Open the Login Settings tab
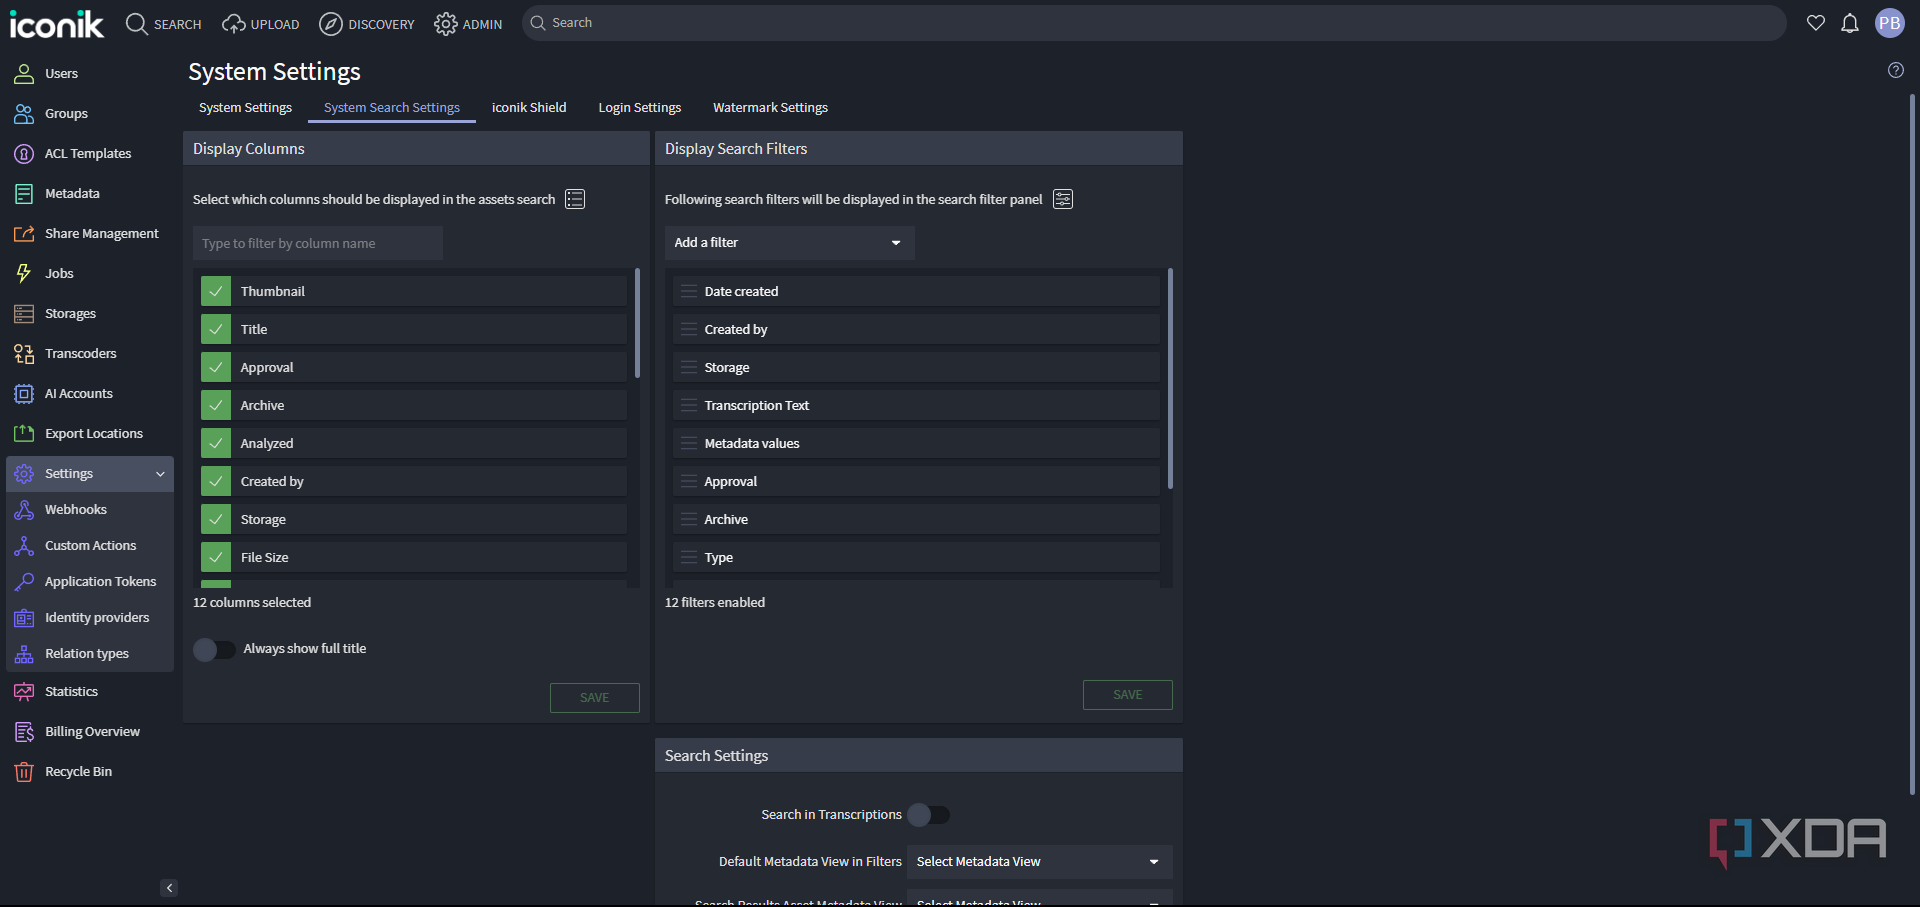1920x907 pixels. pyautogui.click(x=640, y=108)
